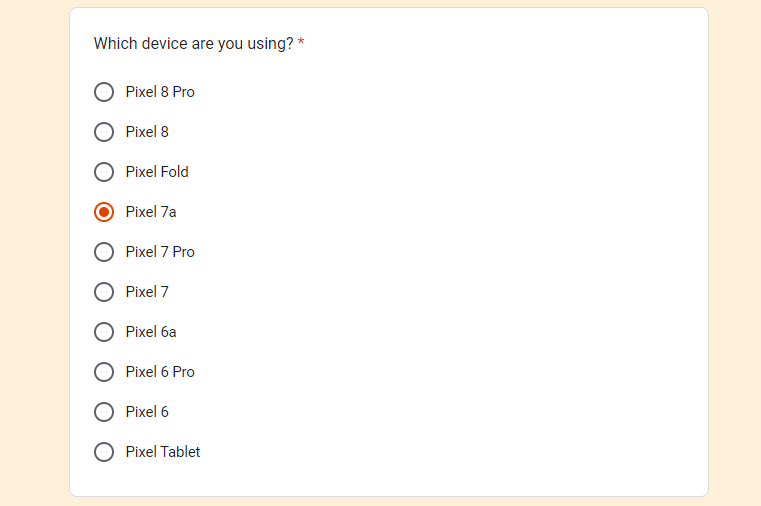Click the "Pixel 6 Pro" label text
Viewport: 761px width, 506px height.
coord(160,372)
